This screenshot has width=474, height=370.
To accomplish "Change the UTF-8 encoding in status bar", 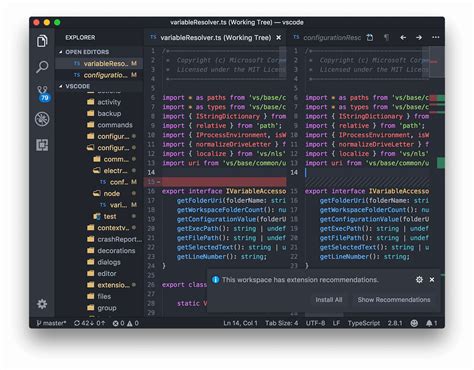I will click(x=315, y=323).
